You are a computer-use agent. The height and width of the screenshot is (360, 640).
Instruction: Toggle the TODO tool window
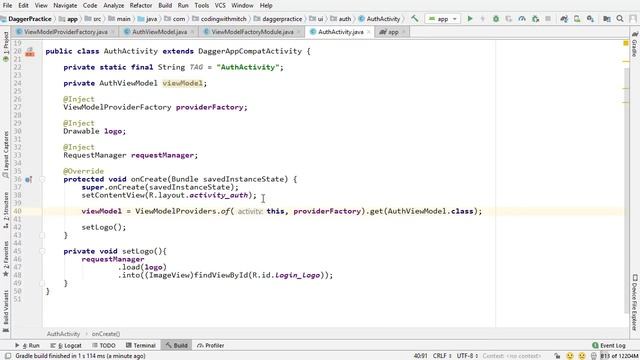pyautogui.click(x=104, y=345)
